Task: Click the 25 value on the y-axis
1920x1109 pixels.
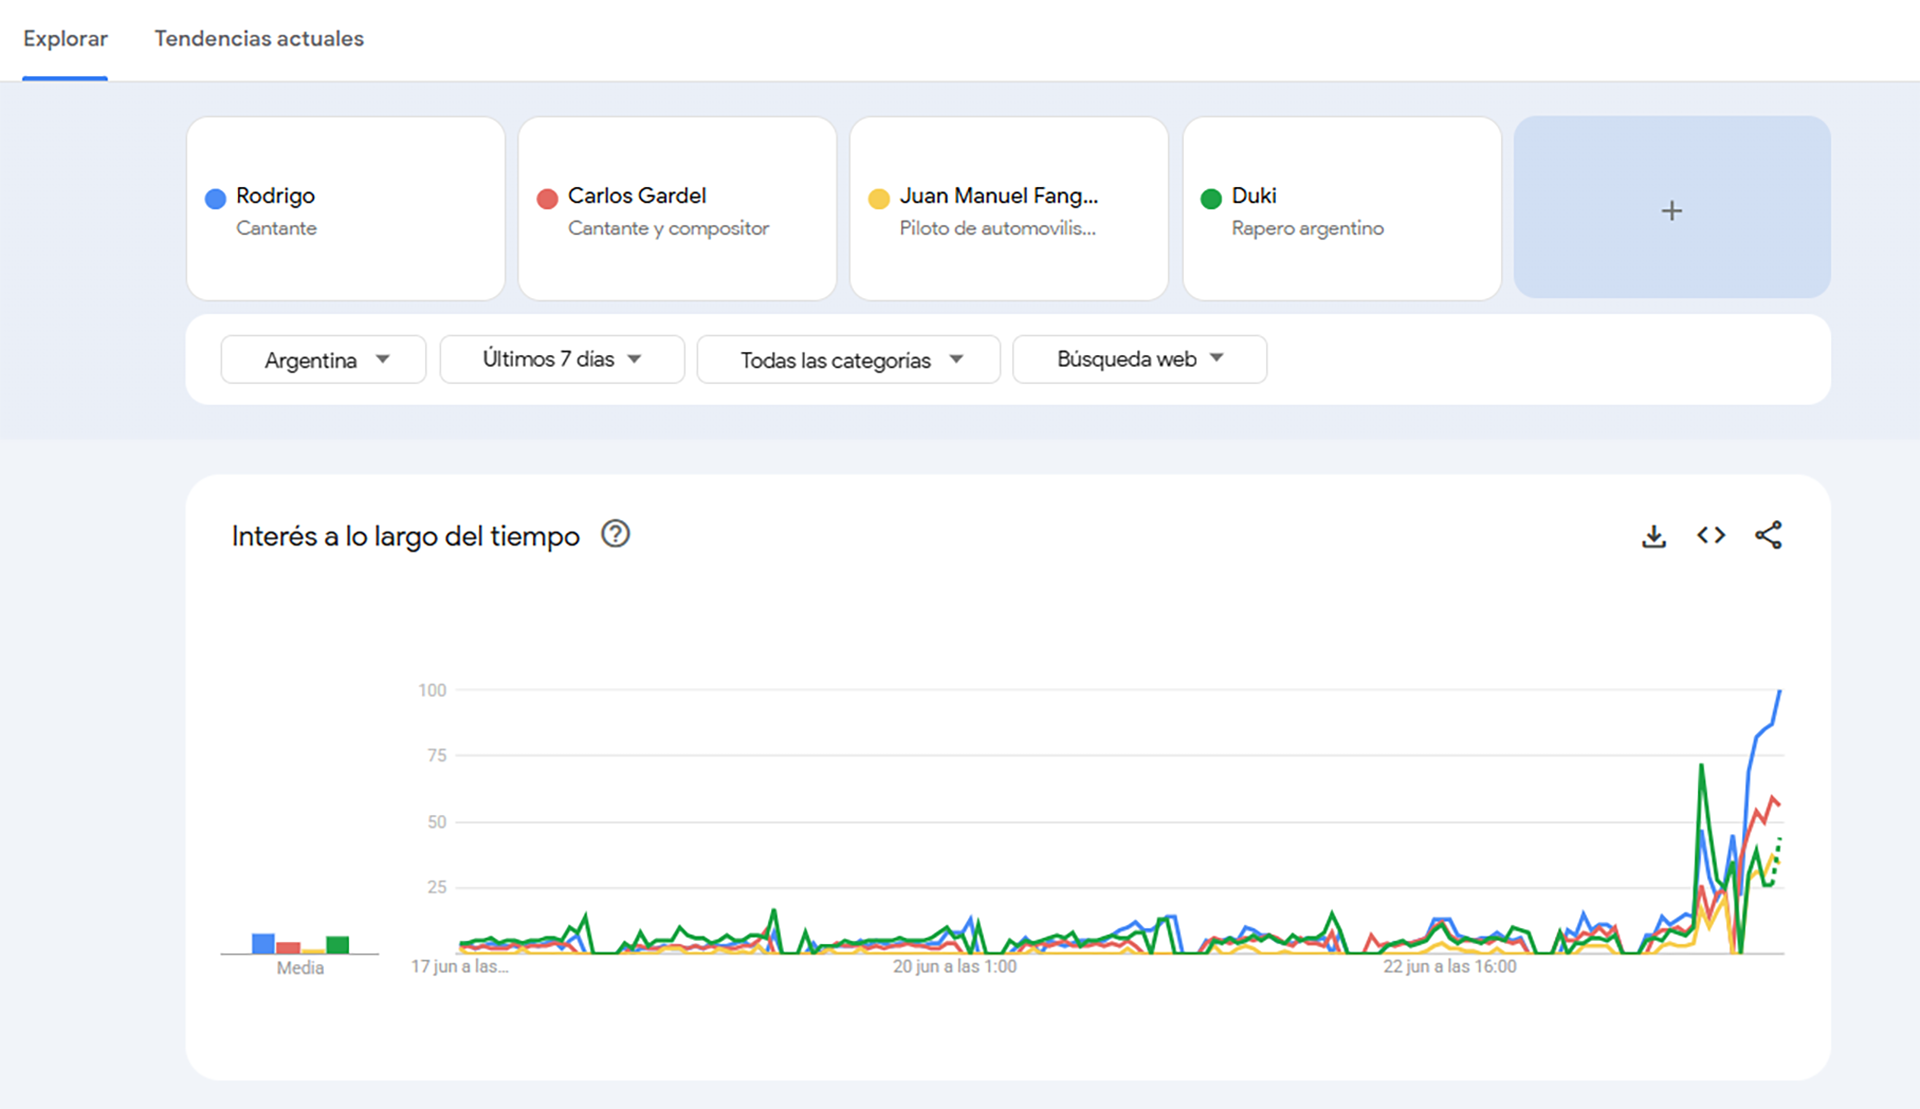Action: pyautogui.click(x=437, y=887)
